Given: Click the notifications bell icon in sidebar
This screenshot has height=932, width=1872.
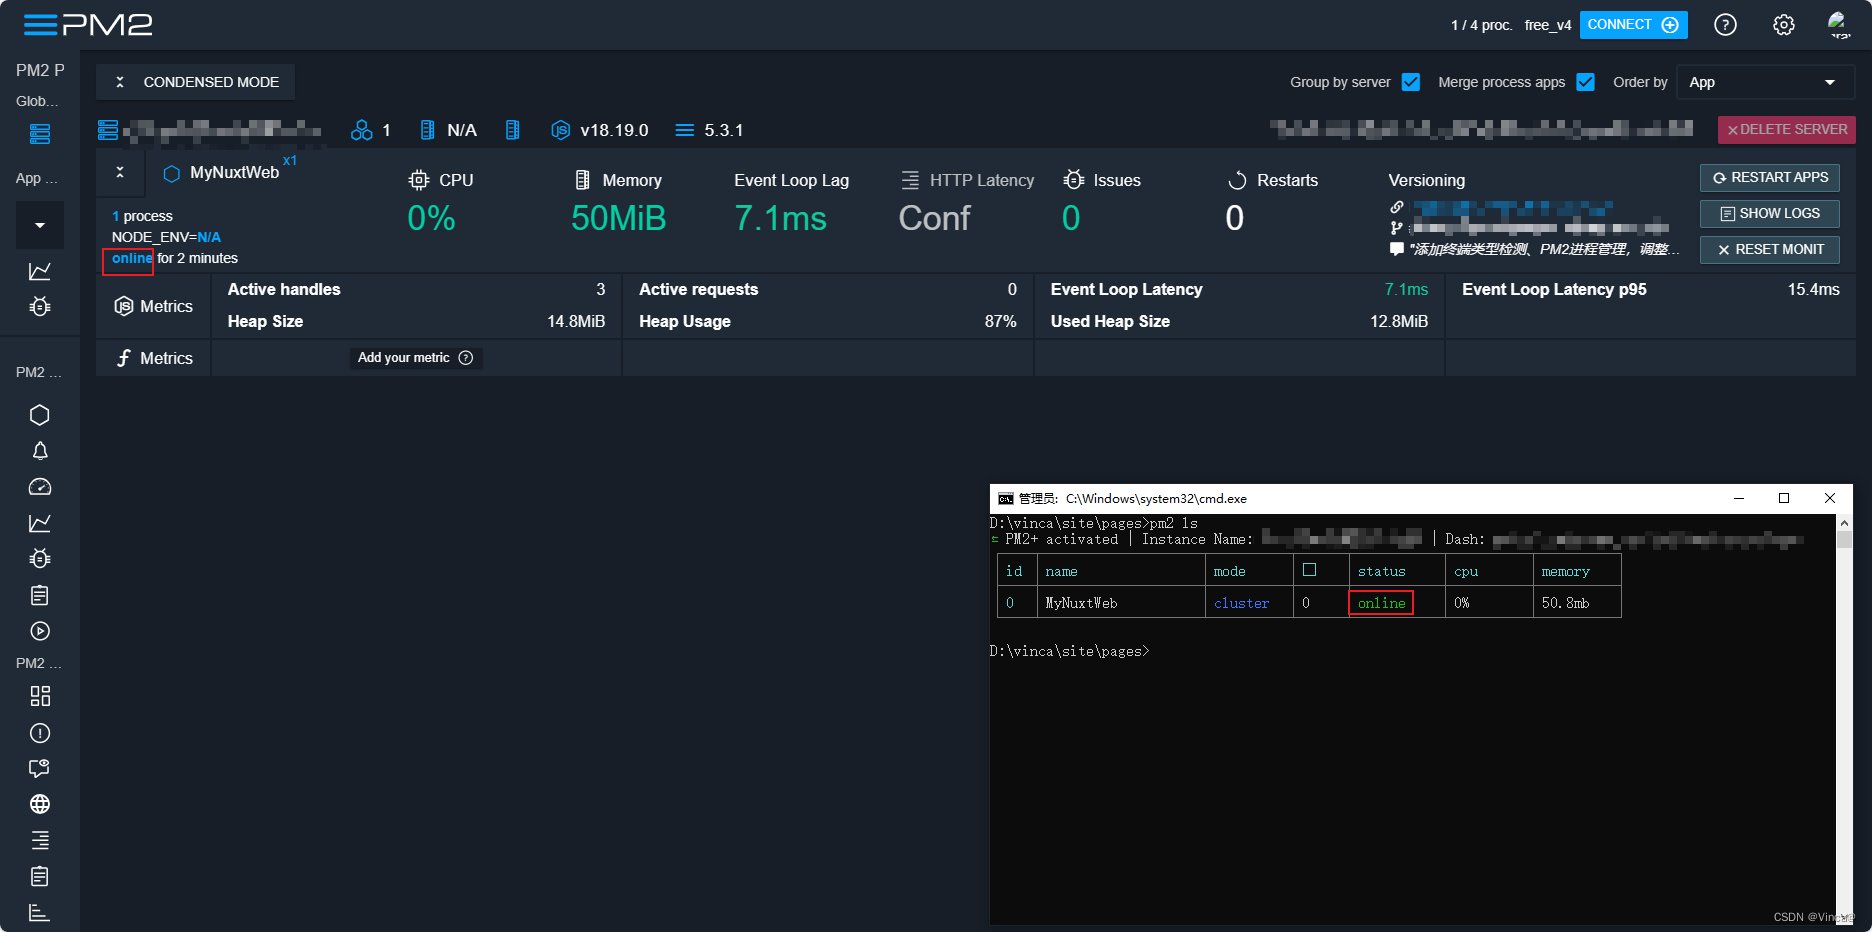Looking at the screenshot, I should 40,451.
